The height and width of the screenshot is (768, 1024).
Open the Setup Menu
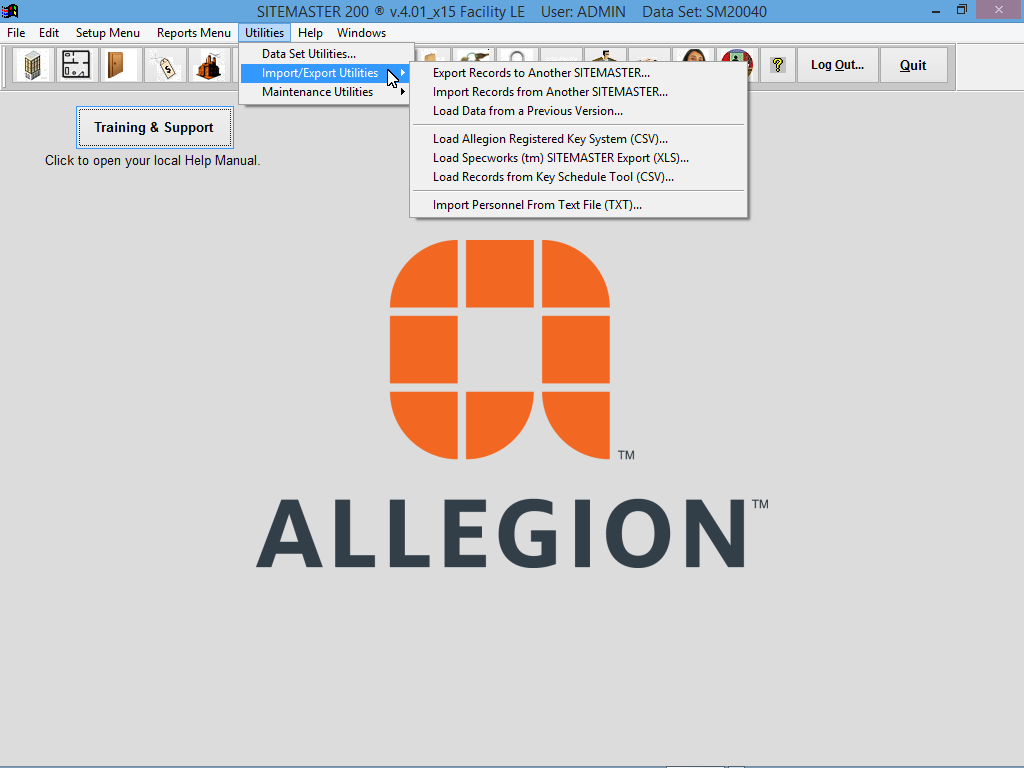108,33
